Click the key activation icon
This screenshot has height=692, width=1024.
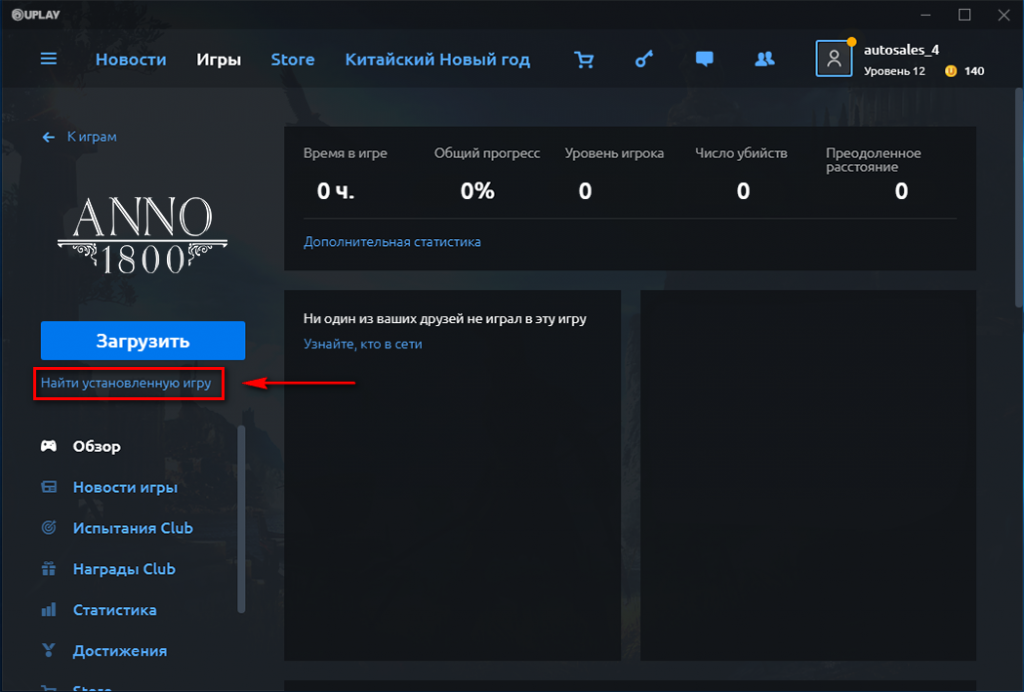[644, 59]
